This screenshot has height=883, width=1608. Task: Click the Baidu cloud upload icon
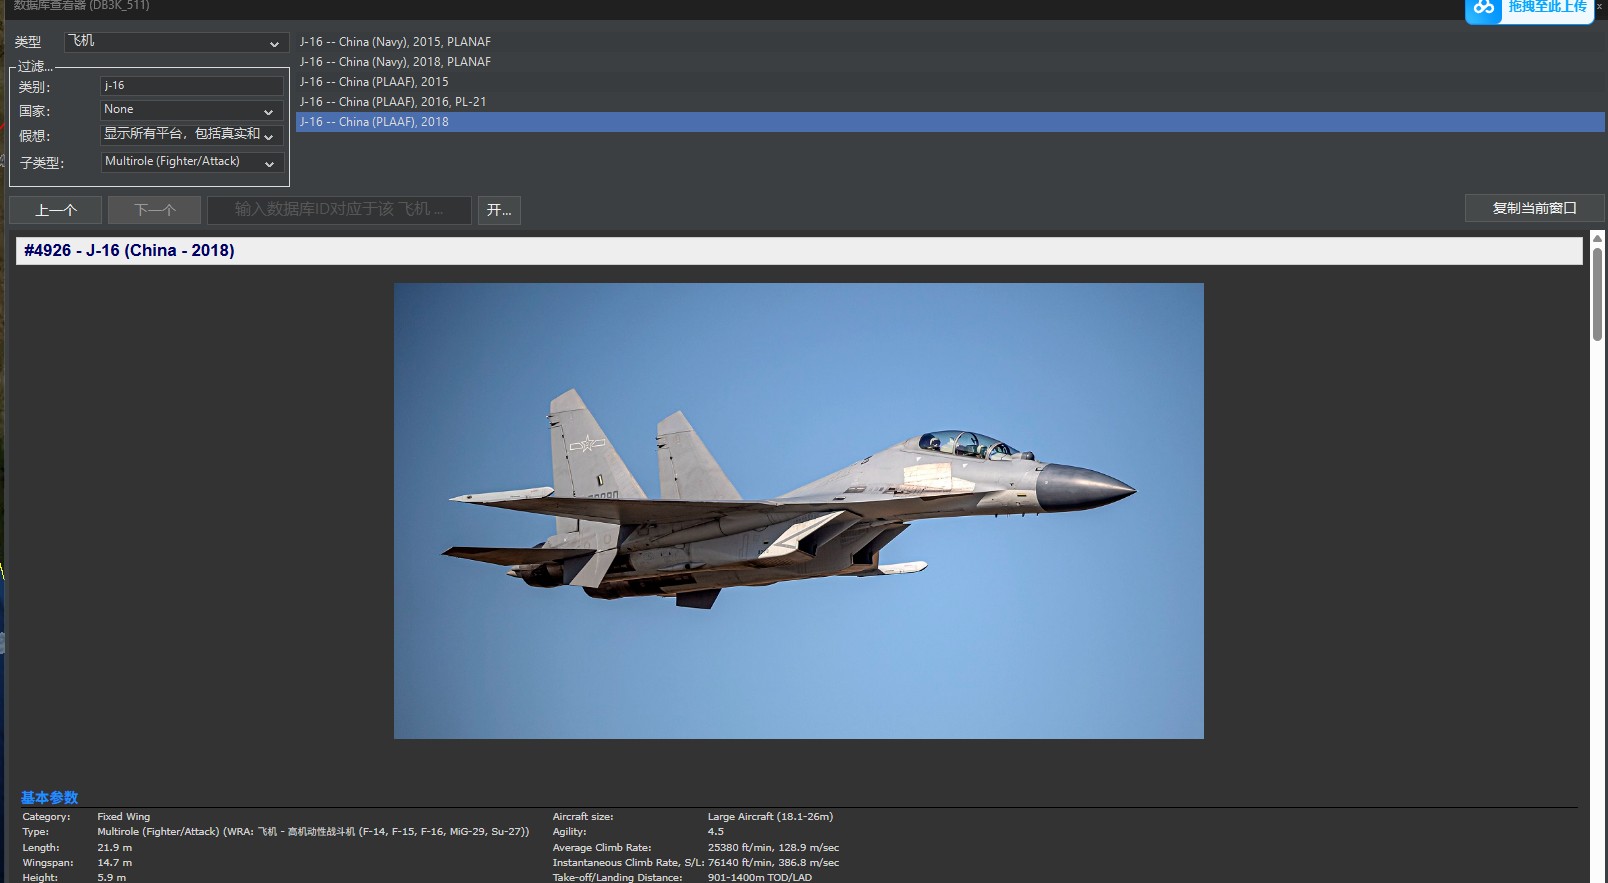pyautogui.click(x=1484, y=8)
